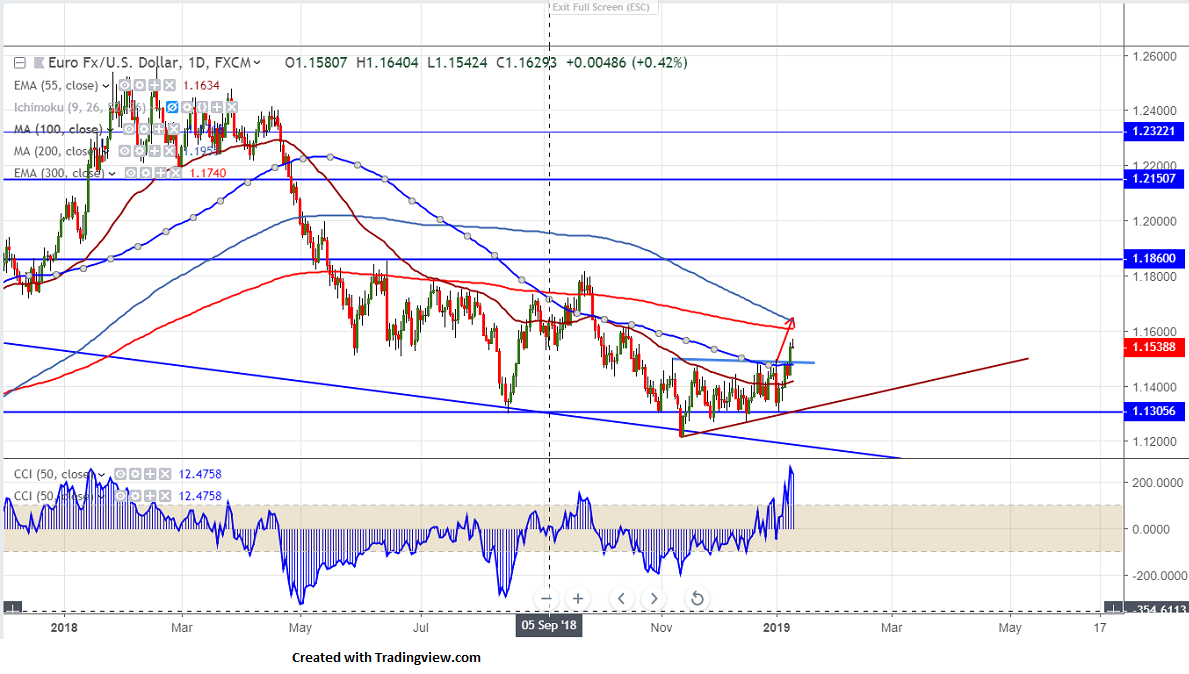
Task: Click the plus icon on EMA (300, close)
Action: point(161,173)
